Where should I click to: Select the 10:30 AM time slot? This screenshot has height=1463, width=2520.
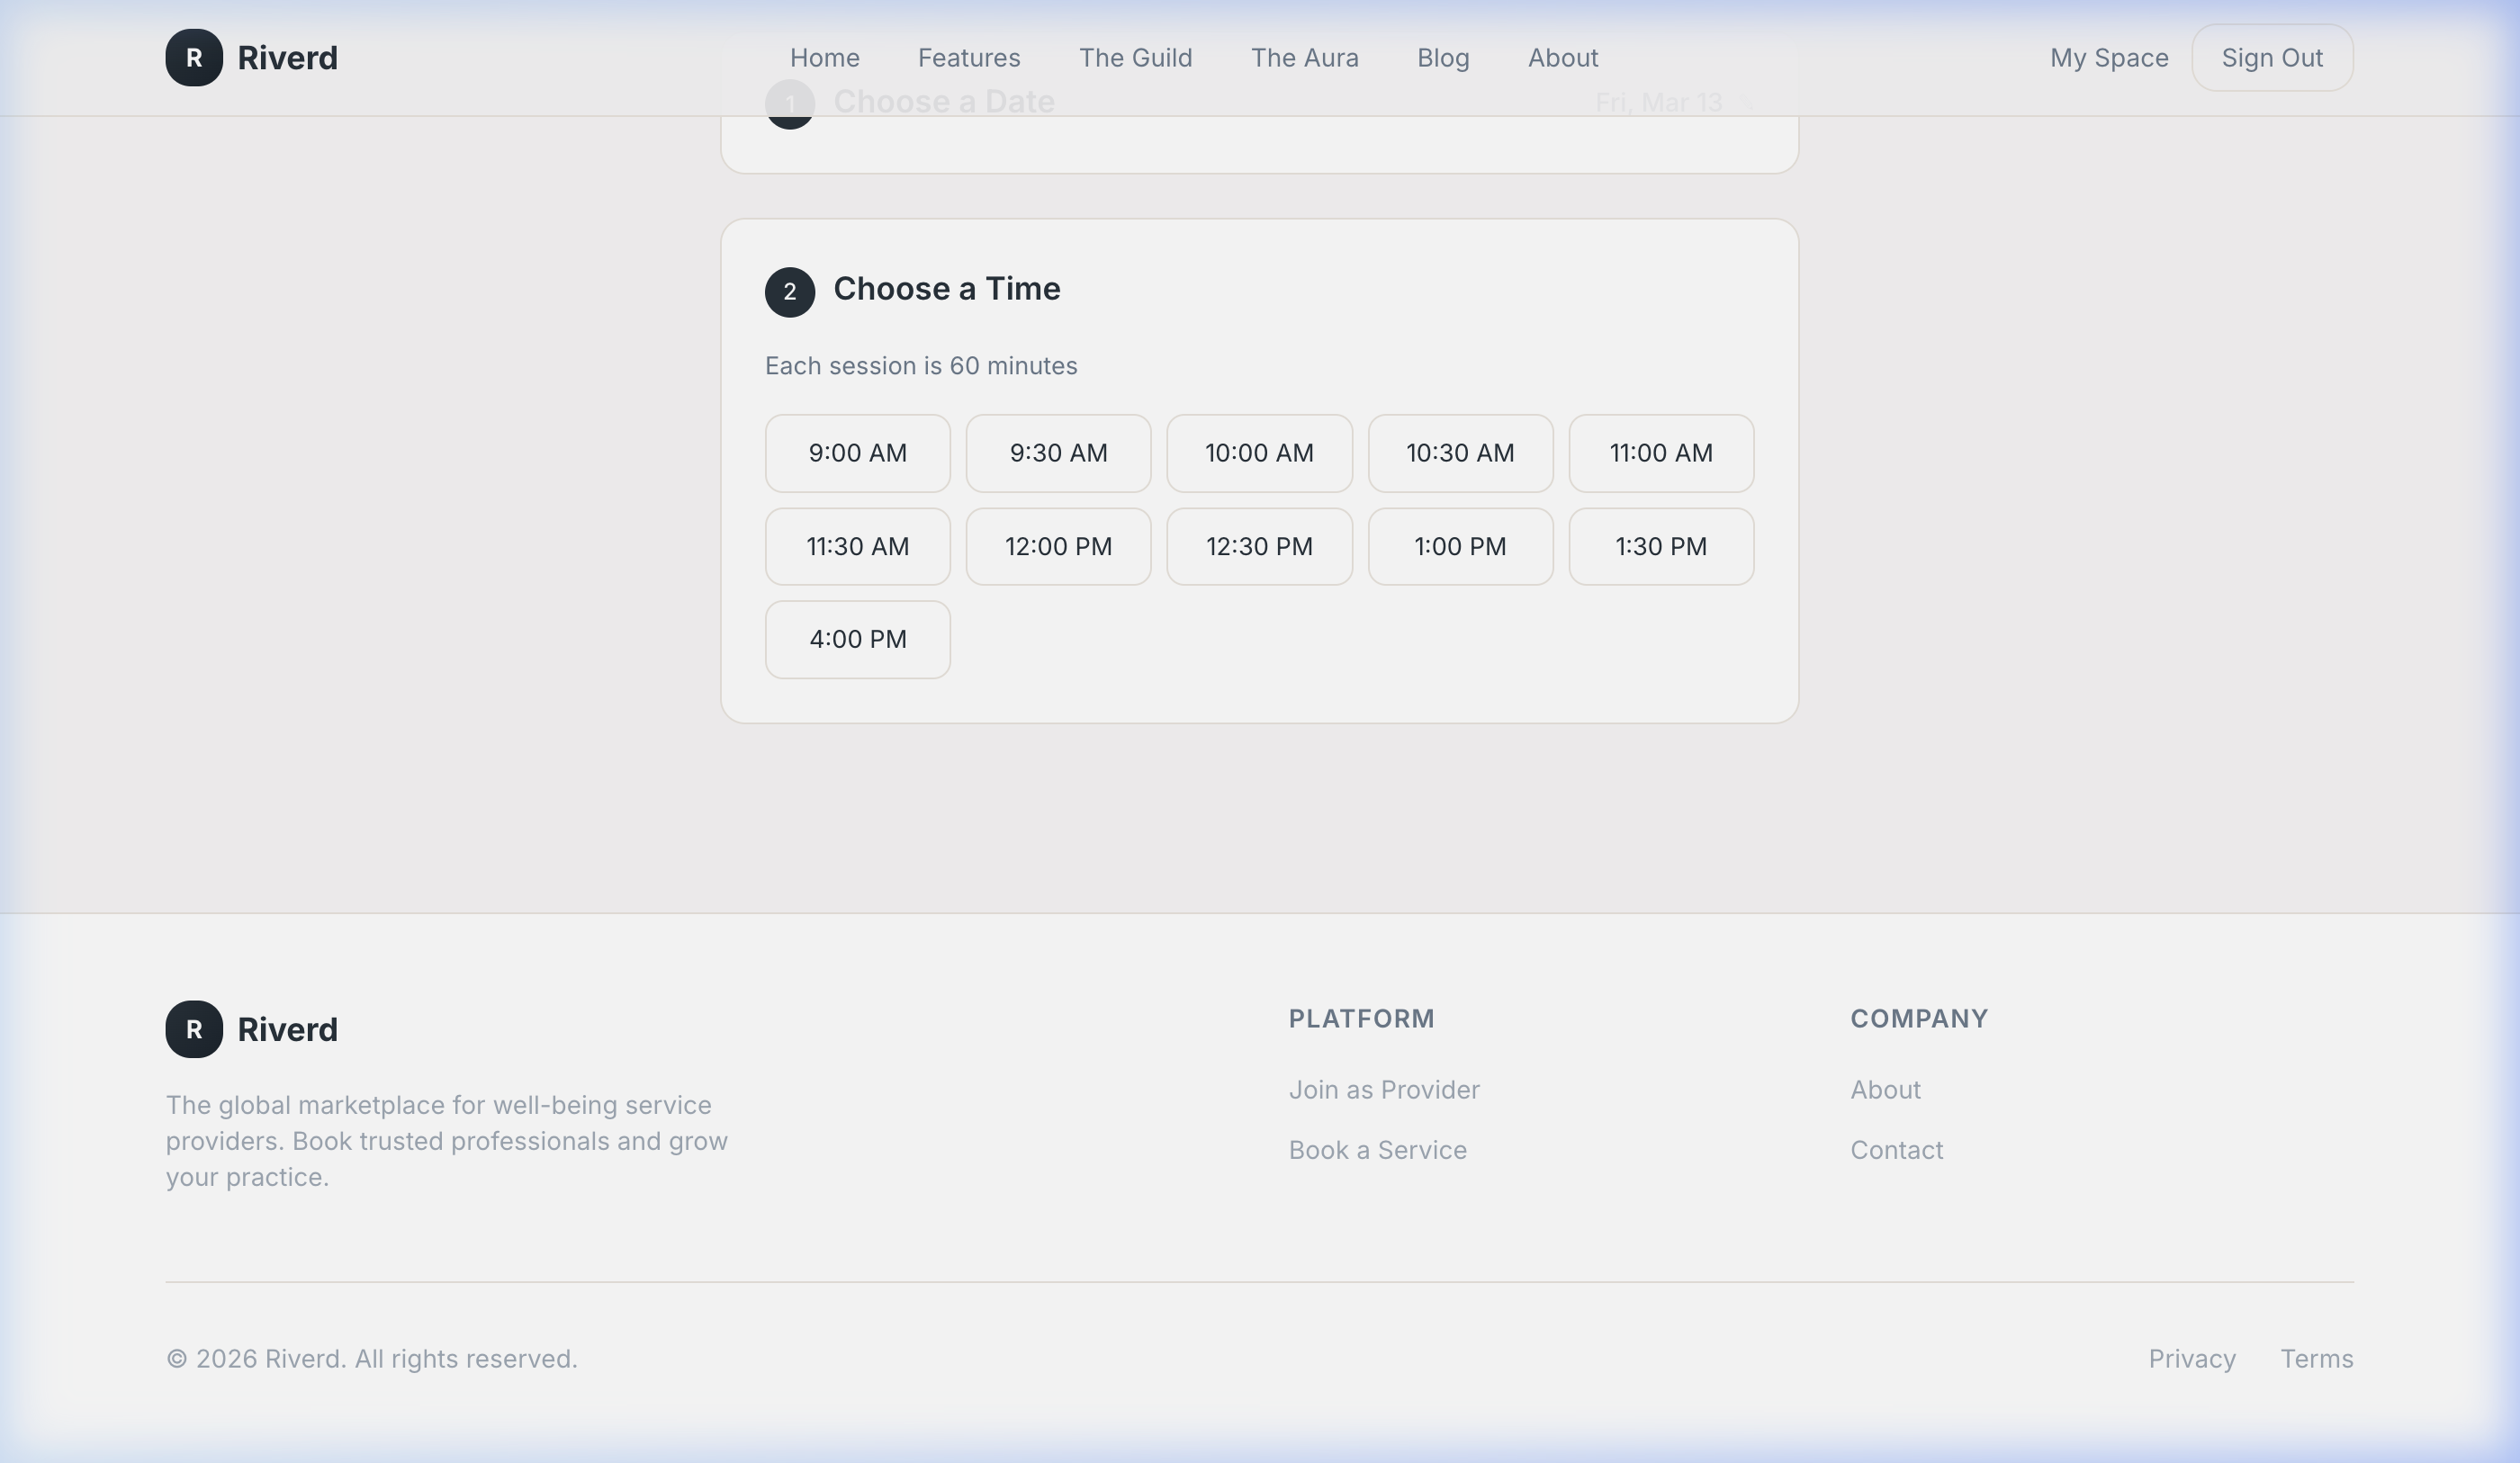click(x=1460, y=453)
